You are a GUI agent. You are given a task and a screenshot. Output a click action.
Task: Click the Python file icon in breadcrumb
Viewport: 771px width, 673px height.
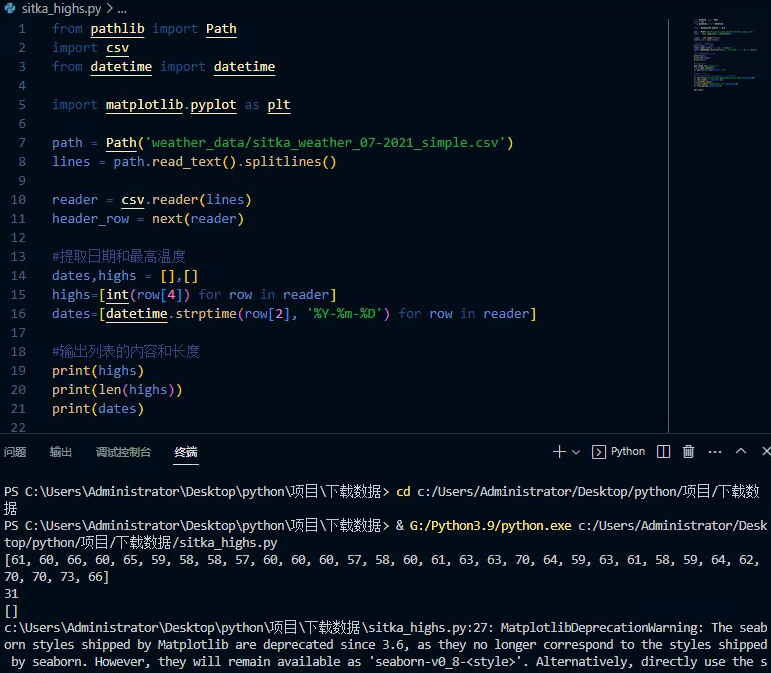[x=10, y=7]
